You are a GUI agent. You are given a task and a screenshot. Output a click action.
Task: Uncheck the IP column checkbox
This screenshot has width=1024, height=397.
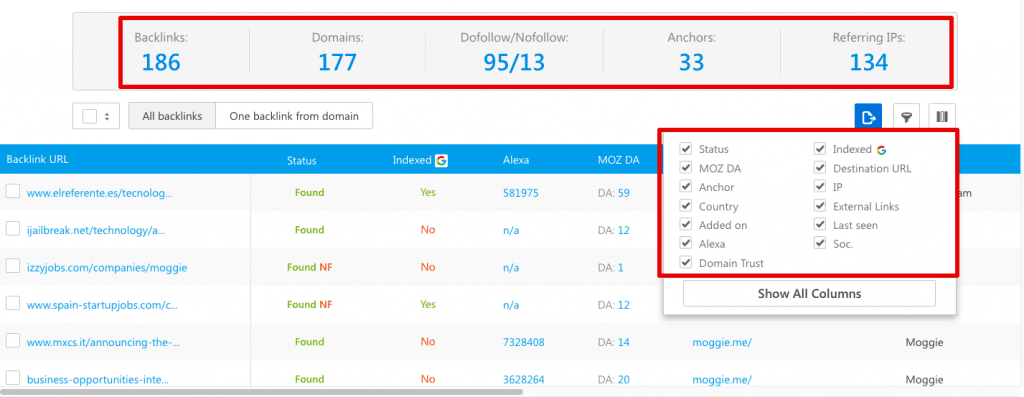(x=820, y=187)
